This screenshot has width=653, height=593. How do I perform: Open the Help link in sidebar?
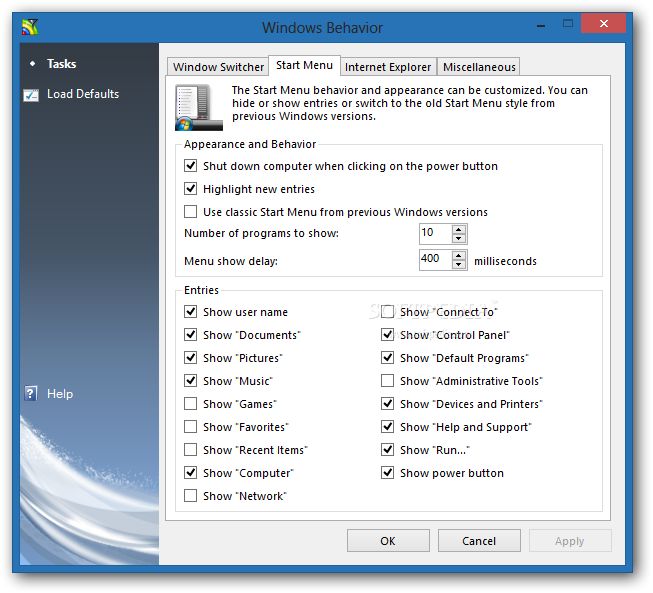click(60, 394)
